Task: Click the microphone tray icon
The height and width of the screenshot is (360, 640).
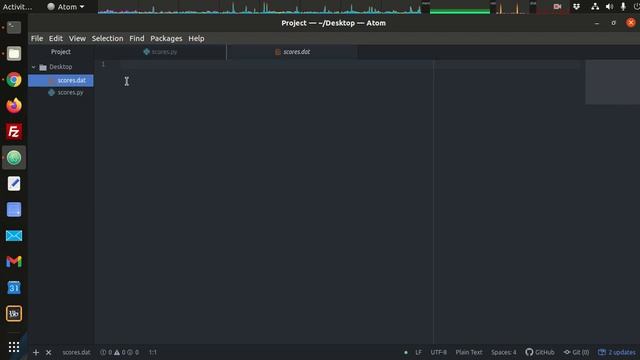Action: [623, 7]
